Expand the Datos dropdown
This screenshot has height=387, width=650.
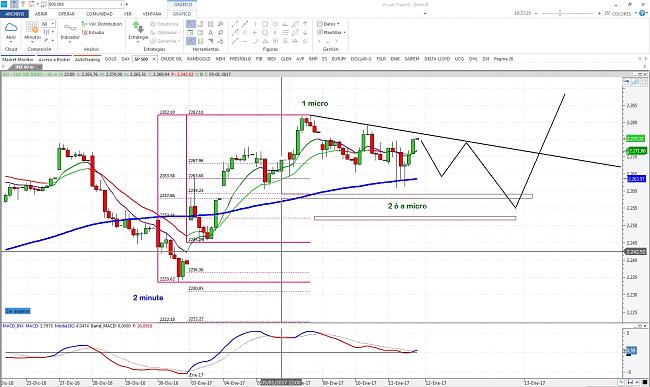click(x=328, y=24)
